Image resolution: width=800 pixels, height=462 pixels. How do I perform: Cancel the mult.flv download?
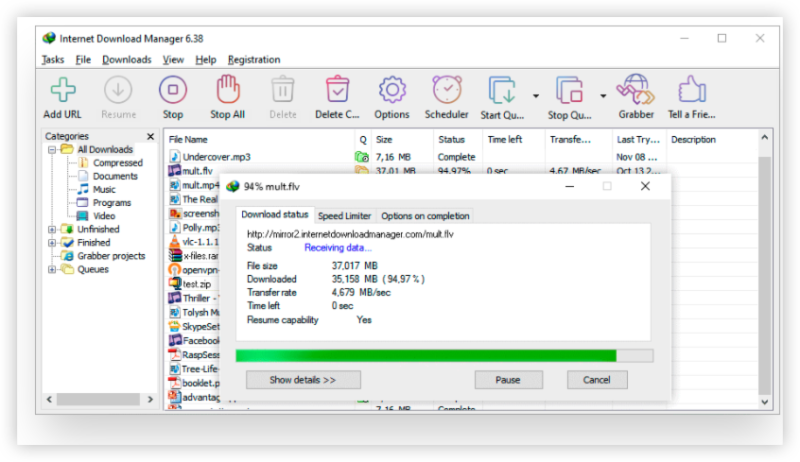pyautogui.click(x=596, y=380)
